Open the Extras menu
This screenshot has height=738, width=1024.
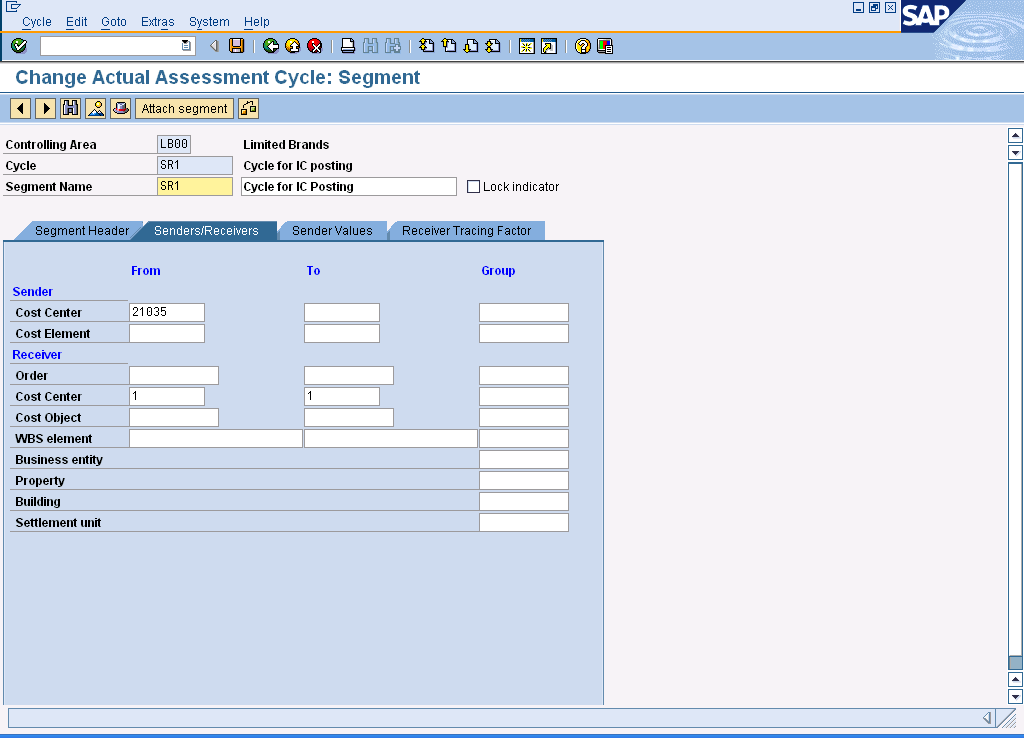pyautogui.click(x=157, y=22)
